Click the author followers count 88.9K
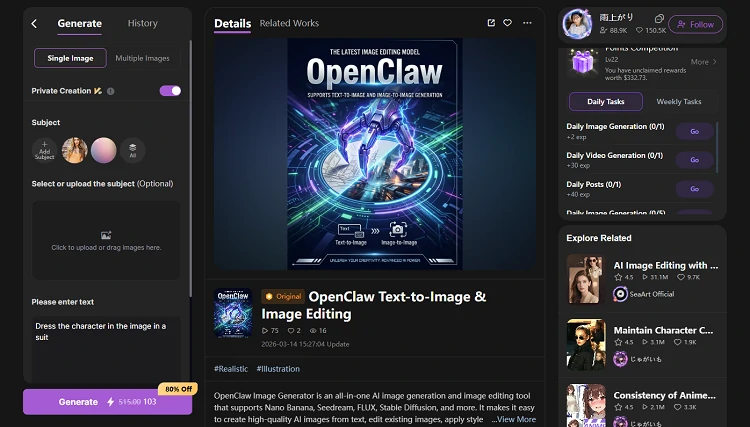Screen dimensions: 750x427 (614, 30)
